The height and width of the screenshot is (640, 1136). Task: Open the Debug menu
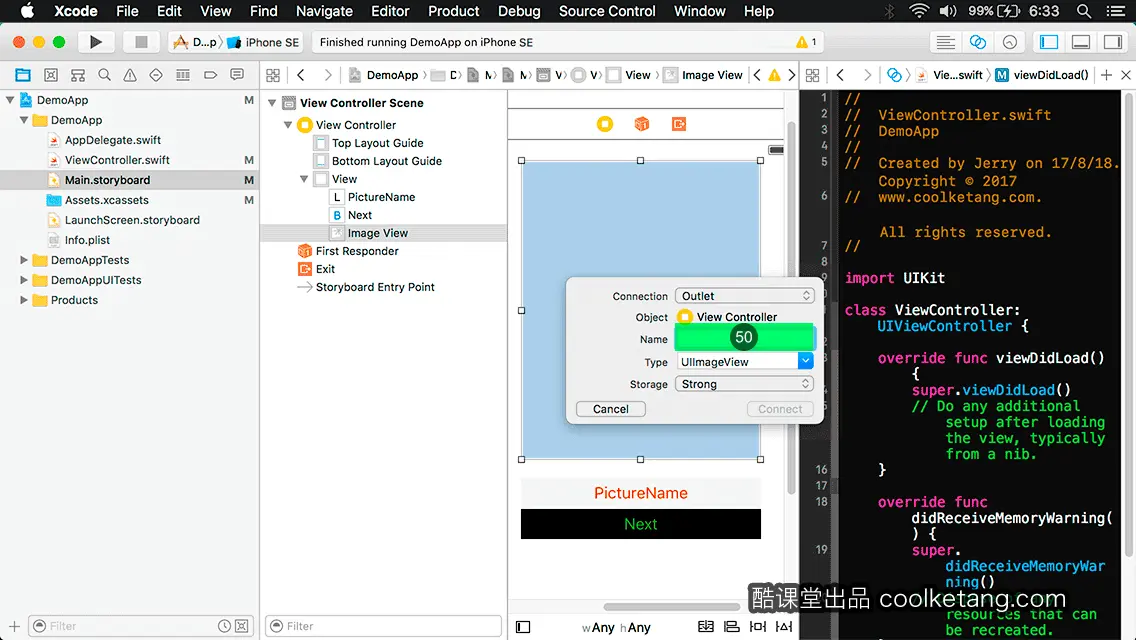pos(519,11)
